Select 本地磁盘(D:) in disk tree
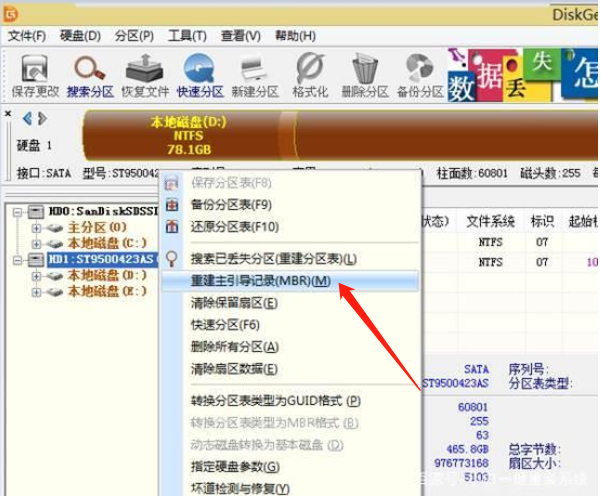Screen dimensions: 601x499 [107, 276]
